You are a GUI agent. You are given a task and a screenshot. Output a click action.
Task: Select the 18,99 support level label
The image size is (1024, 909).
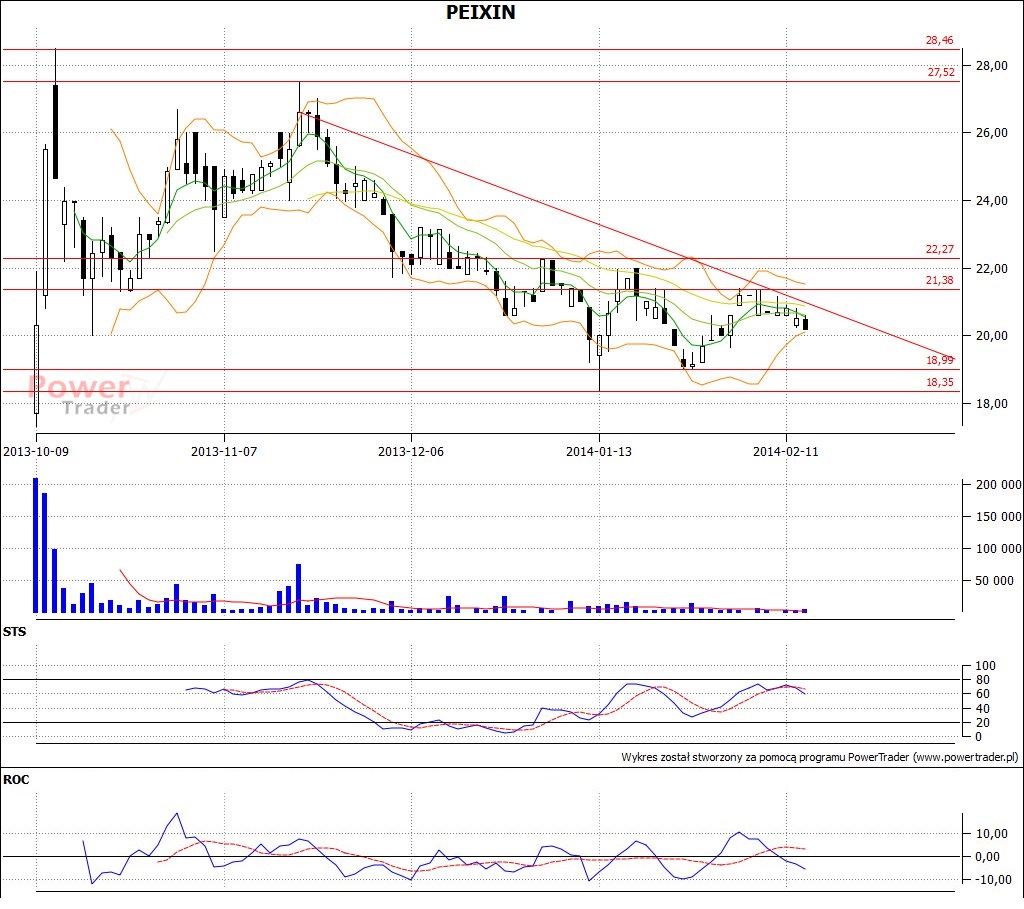[939, 360]
